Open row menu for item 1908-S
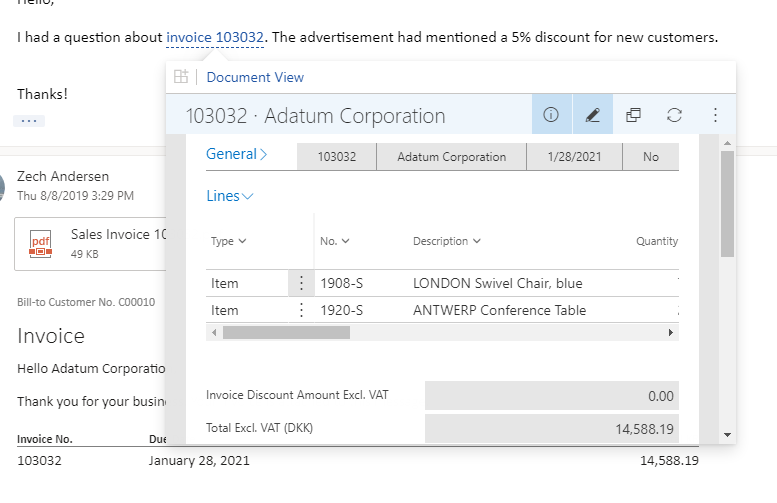This screenshot has height=503, width=777. pyautogui.click(x=301, y=283)
